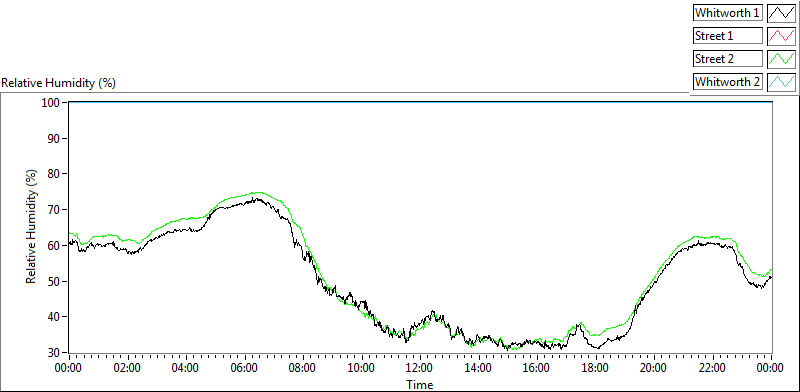
Task: Click the rotated Relative Humidity y-axis title
Action: pyautogui.click(x=31, y=227)
